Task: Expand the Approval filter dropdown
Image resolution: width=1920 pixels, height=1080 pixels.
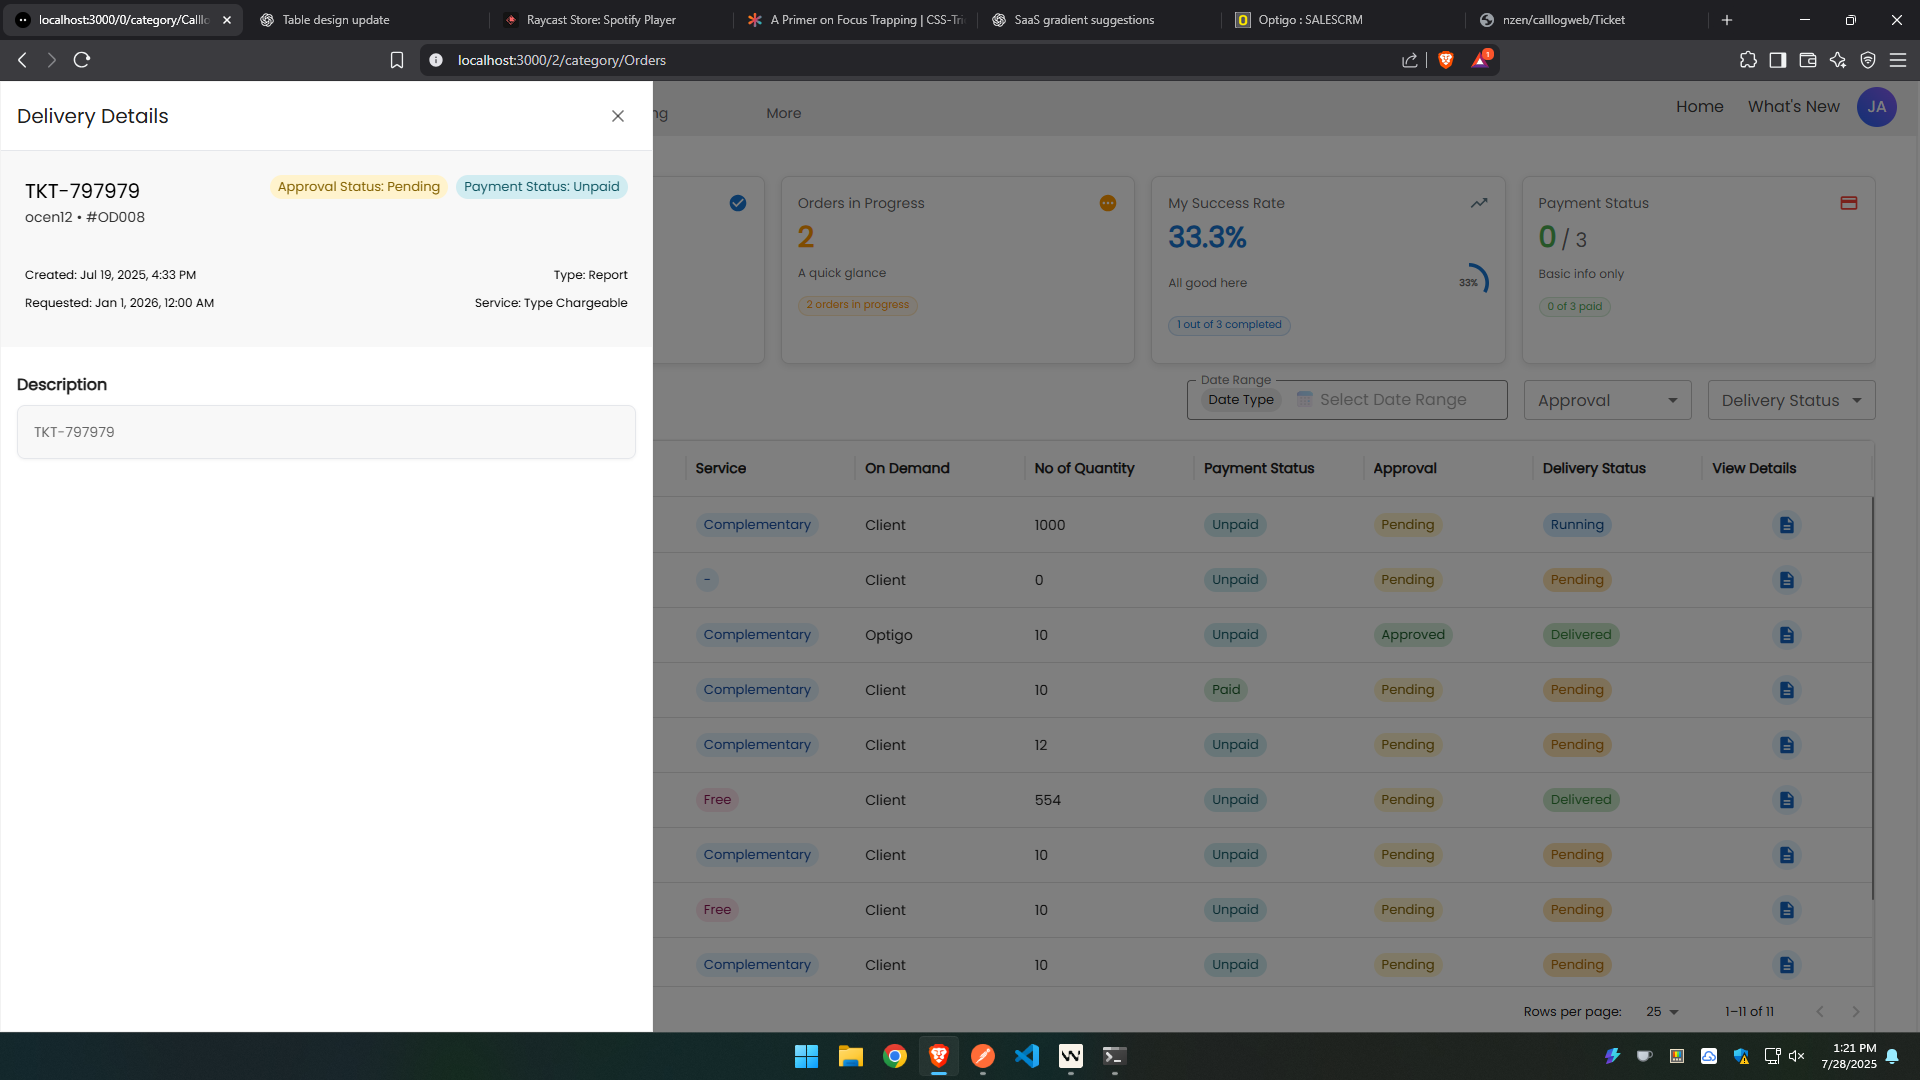Action: [x=1607, y=400]
